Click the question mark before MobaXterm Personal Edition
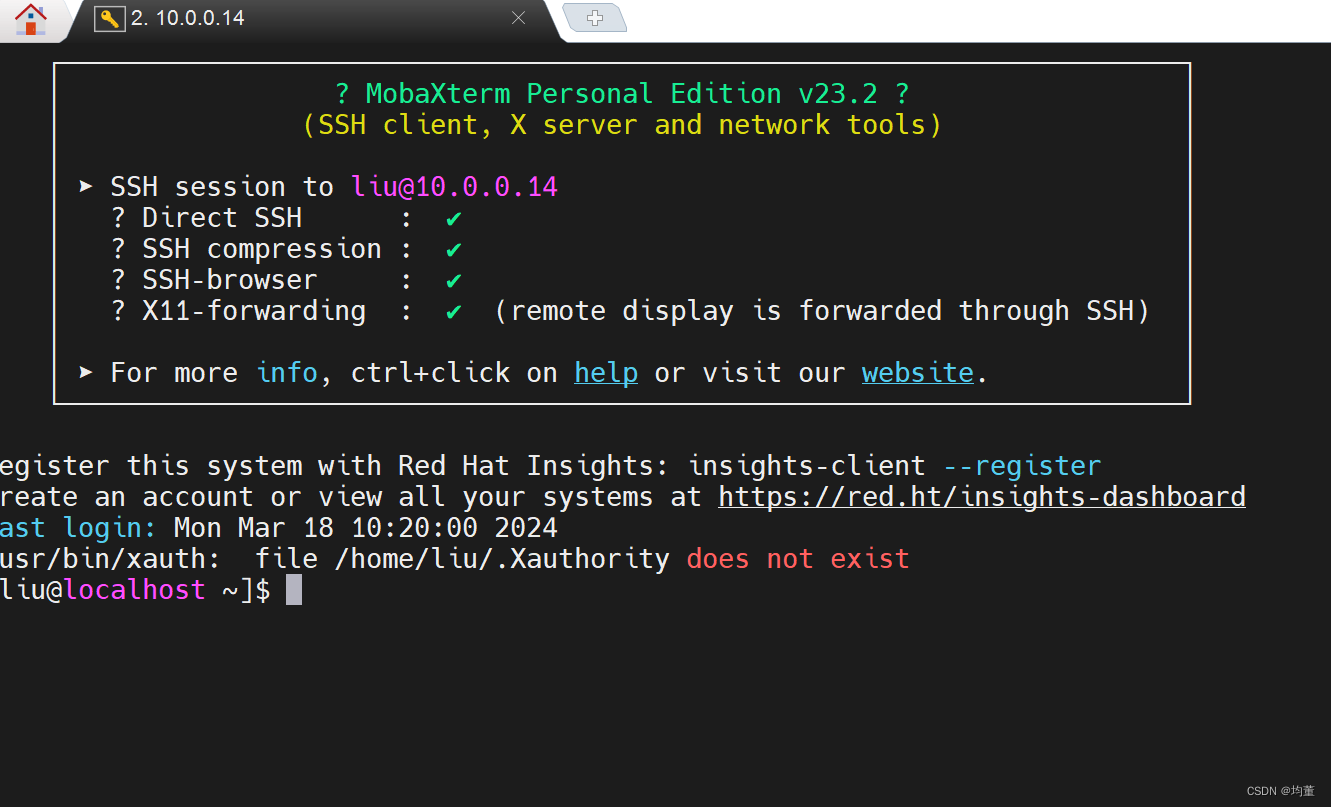1331x807 pixels. (x=343, y=93)
